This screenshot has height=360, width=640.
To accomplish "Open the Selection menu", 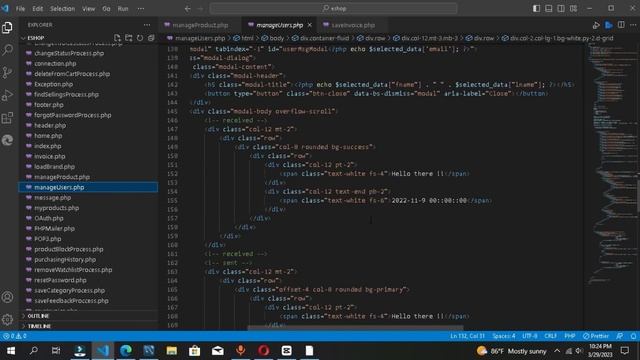I will tap(62, 9).
